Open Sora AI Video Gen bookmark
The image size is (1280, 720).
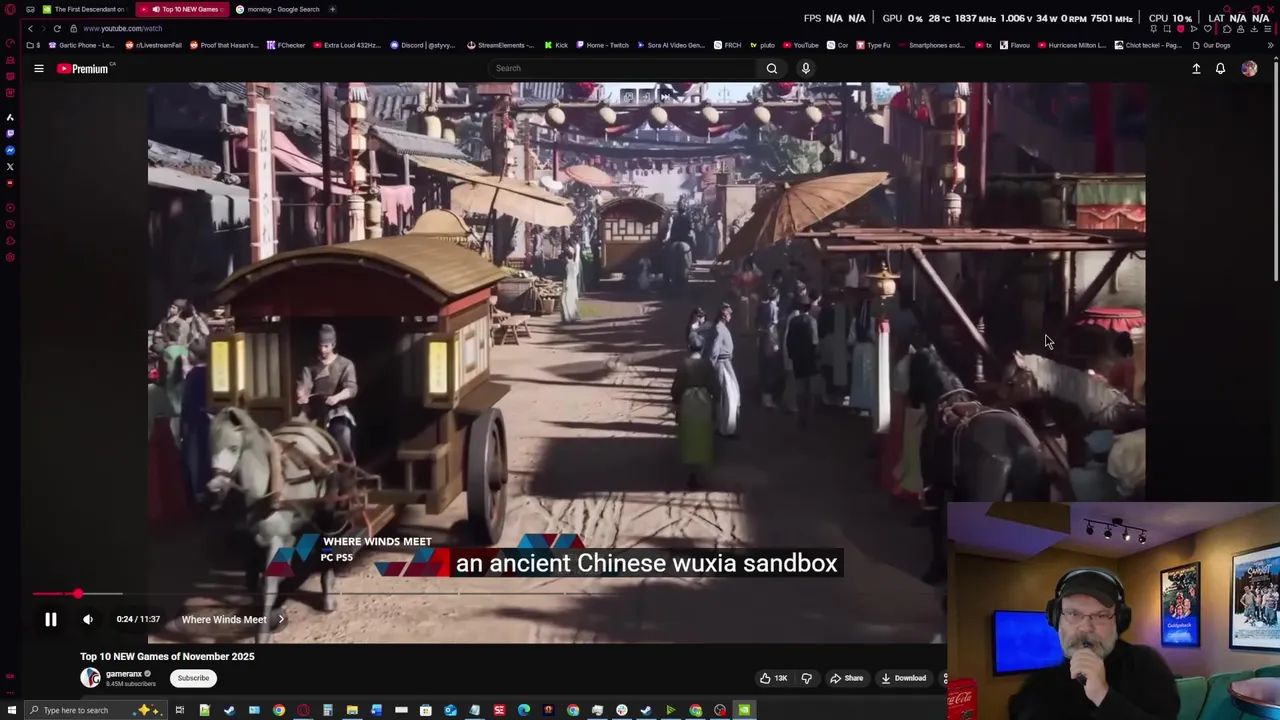click(x=671, y=45)
